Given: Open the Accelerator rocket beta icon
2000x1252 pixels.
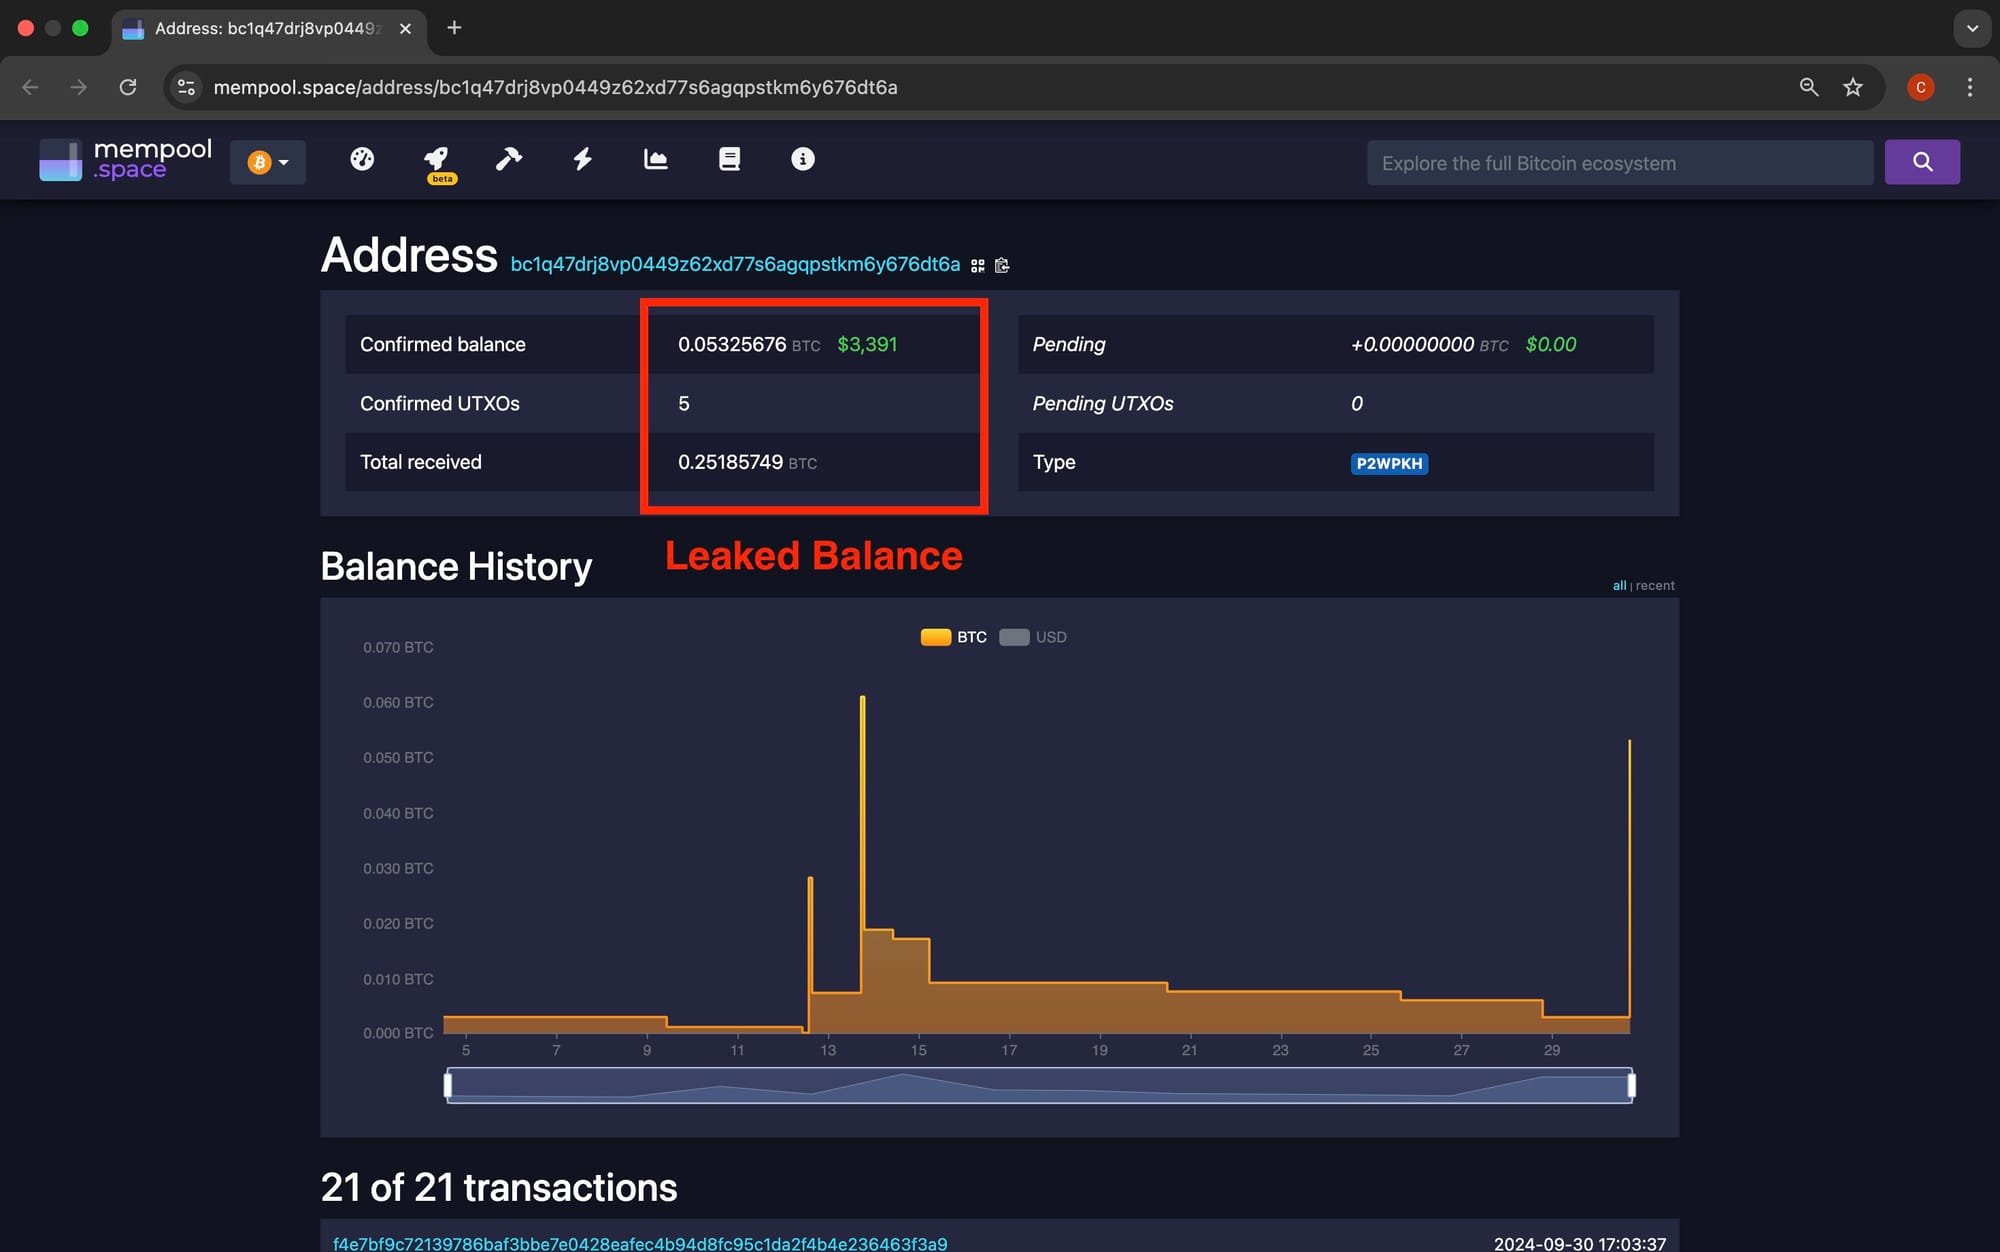Looking at the screenshot, I should [437, 159].
